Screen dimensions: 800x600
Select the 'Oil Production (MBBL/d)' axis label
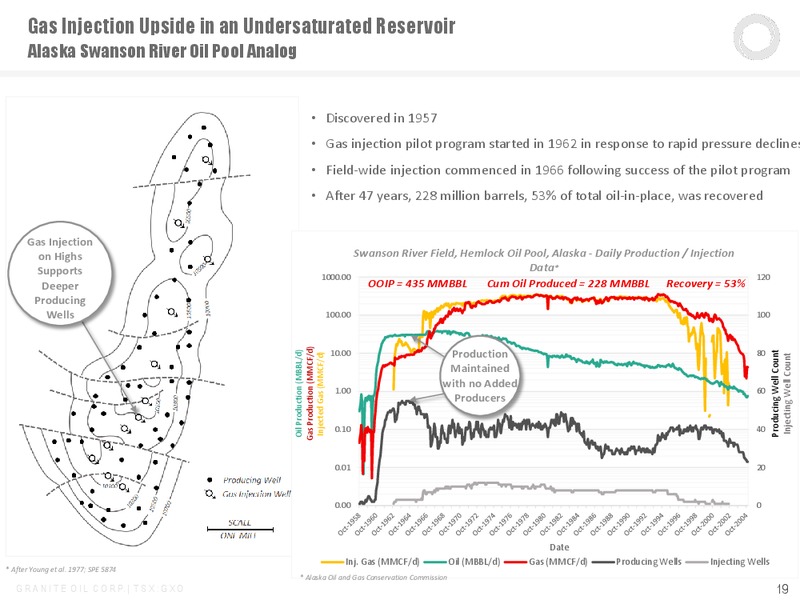[x=298, y=393]
